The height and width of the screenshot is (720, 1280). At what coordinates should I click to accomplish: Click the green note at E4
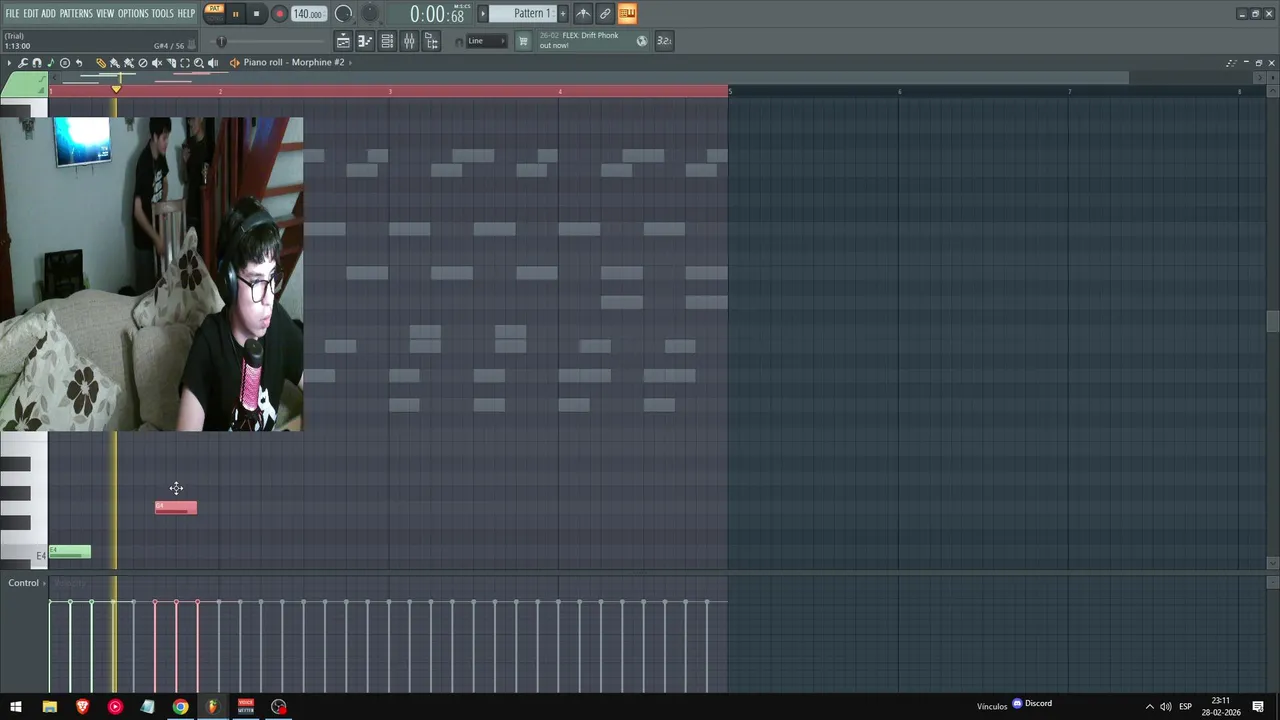click(70, 552)
